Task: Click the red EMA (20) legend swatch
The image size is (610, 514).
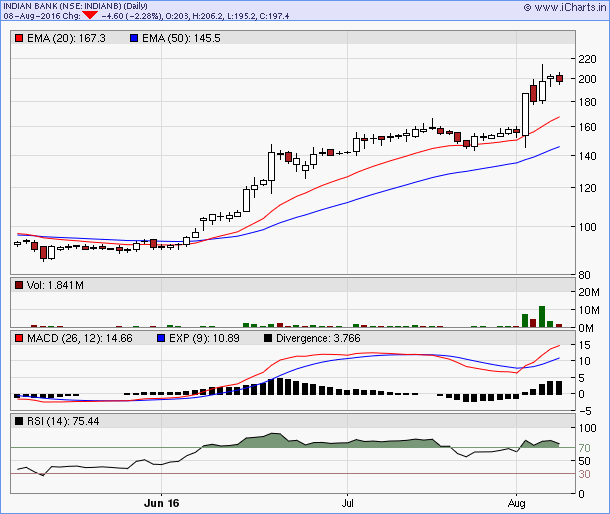Action: pyautogui.click(x=19, y=38)
